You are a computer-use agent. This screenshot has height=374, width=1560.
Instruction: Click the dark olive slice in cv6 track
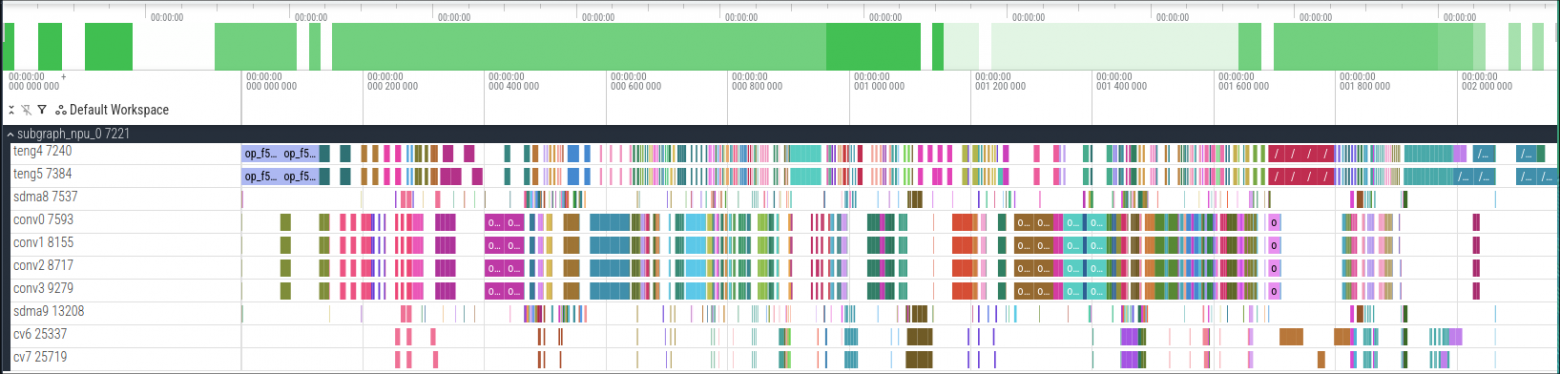click(919, 336)
